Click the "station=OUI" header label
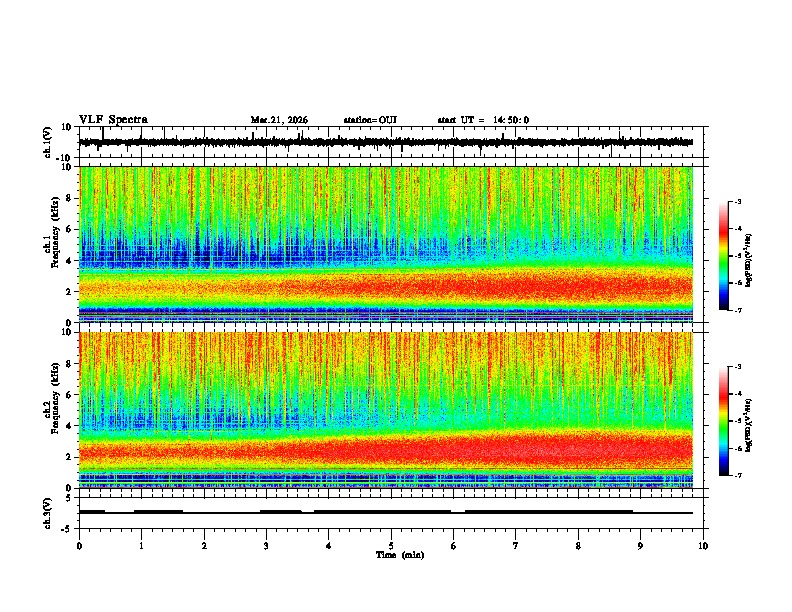Screen dimensions: 792x612 370,120
